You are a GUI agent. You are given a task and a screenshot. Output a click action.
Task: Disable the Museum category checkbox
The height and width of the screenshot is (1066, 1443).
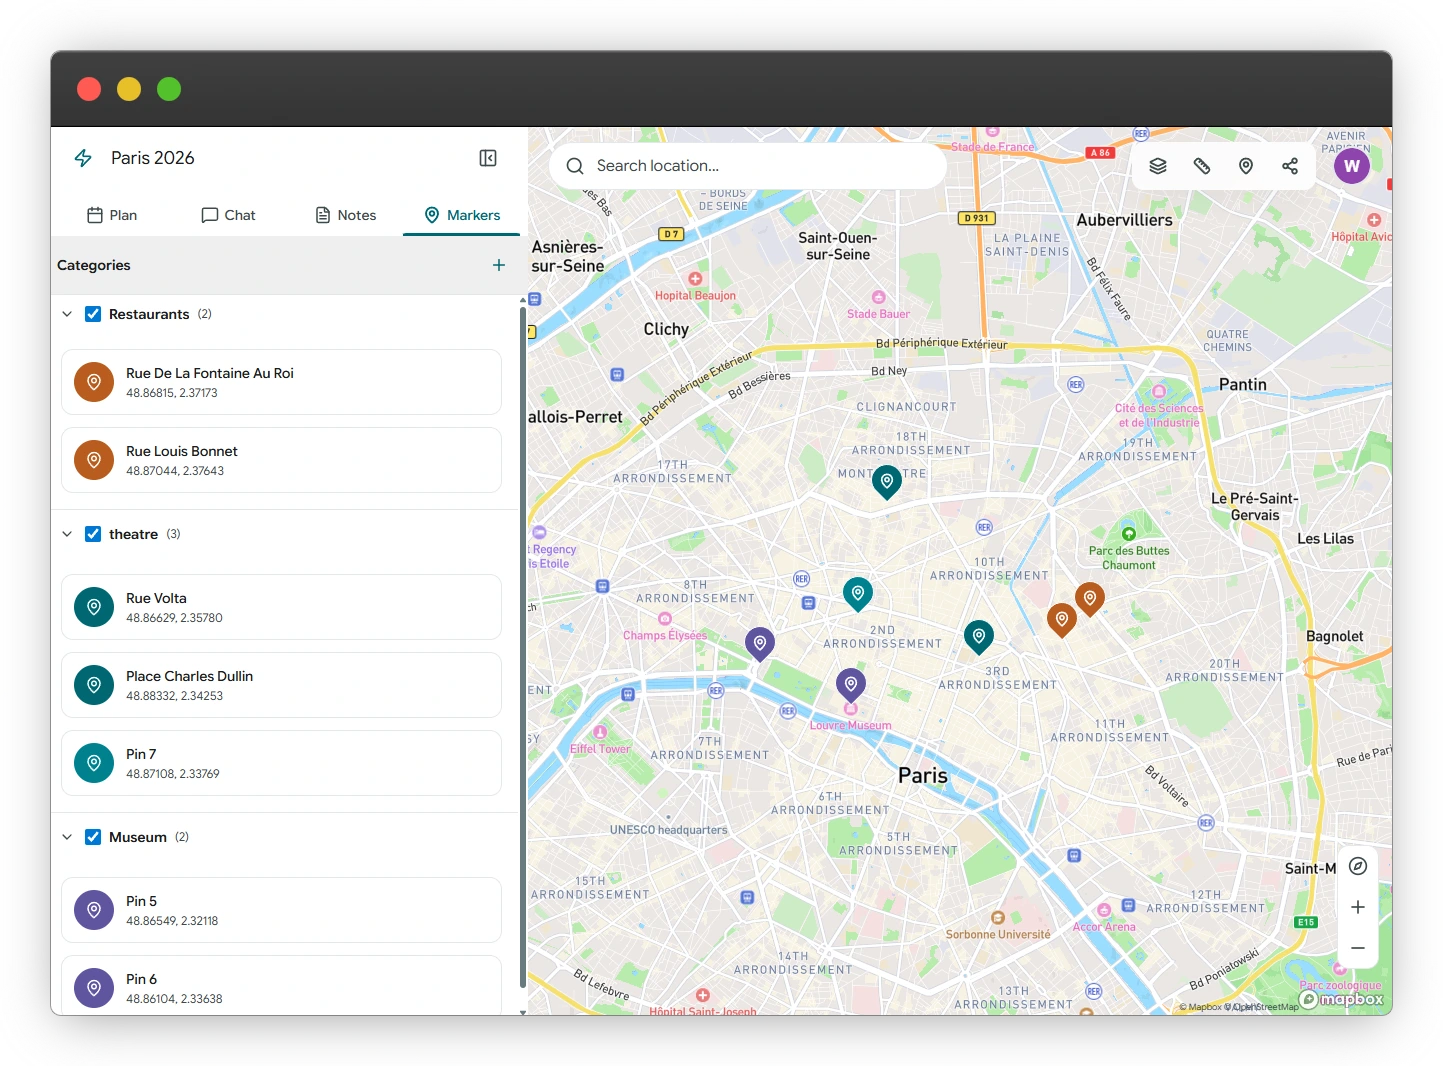(x=93, y=837)
